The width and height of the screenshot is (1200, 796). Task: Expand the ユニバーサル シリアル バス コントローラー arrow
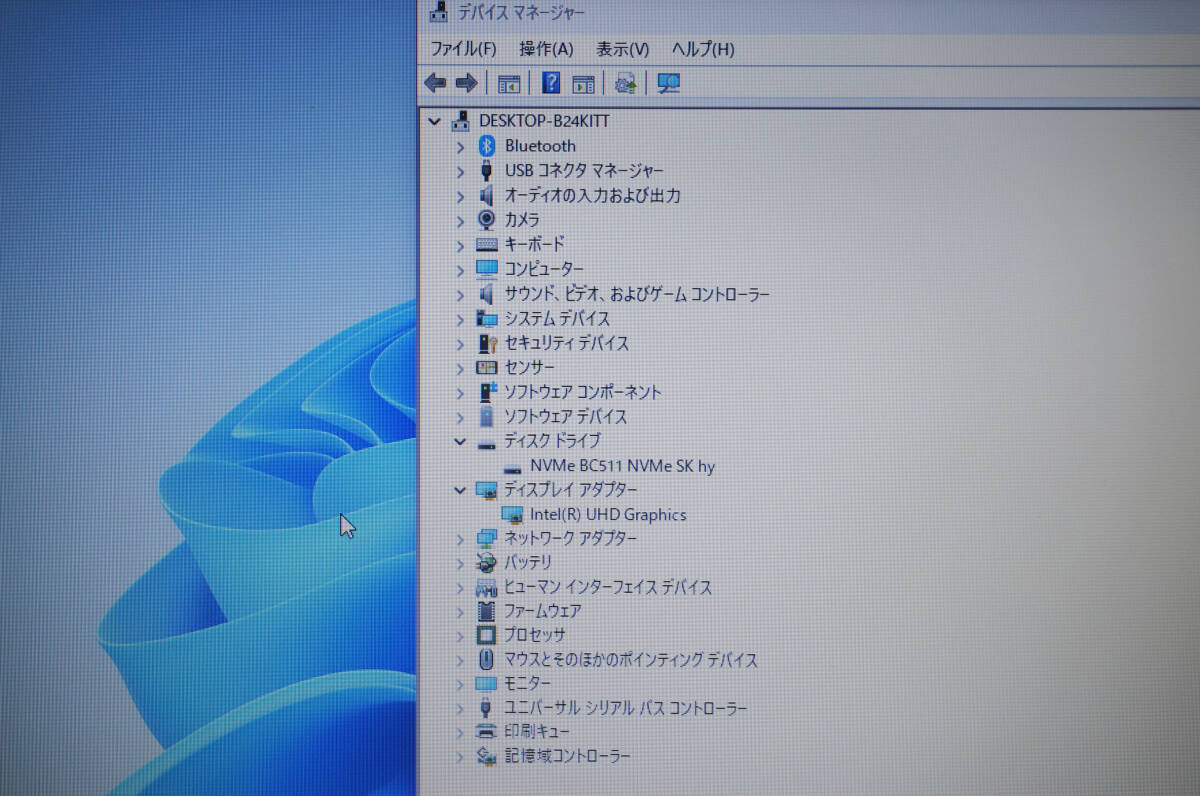[460, 708]
